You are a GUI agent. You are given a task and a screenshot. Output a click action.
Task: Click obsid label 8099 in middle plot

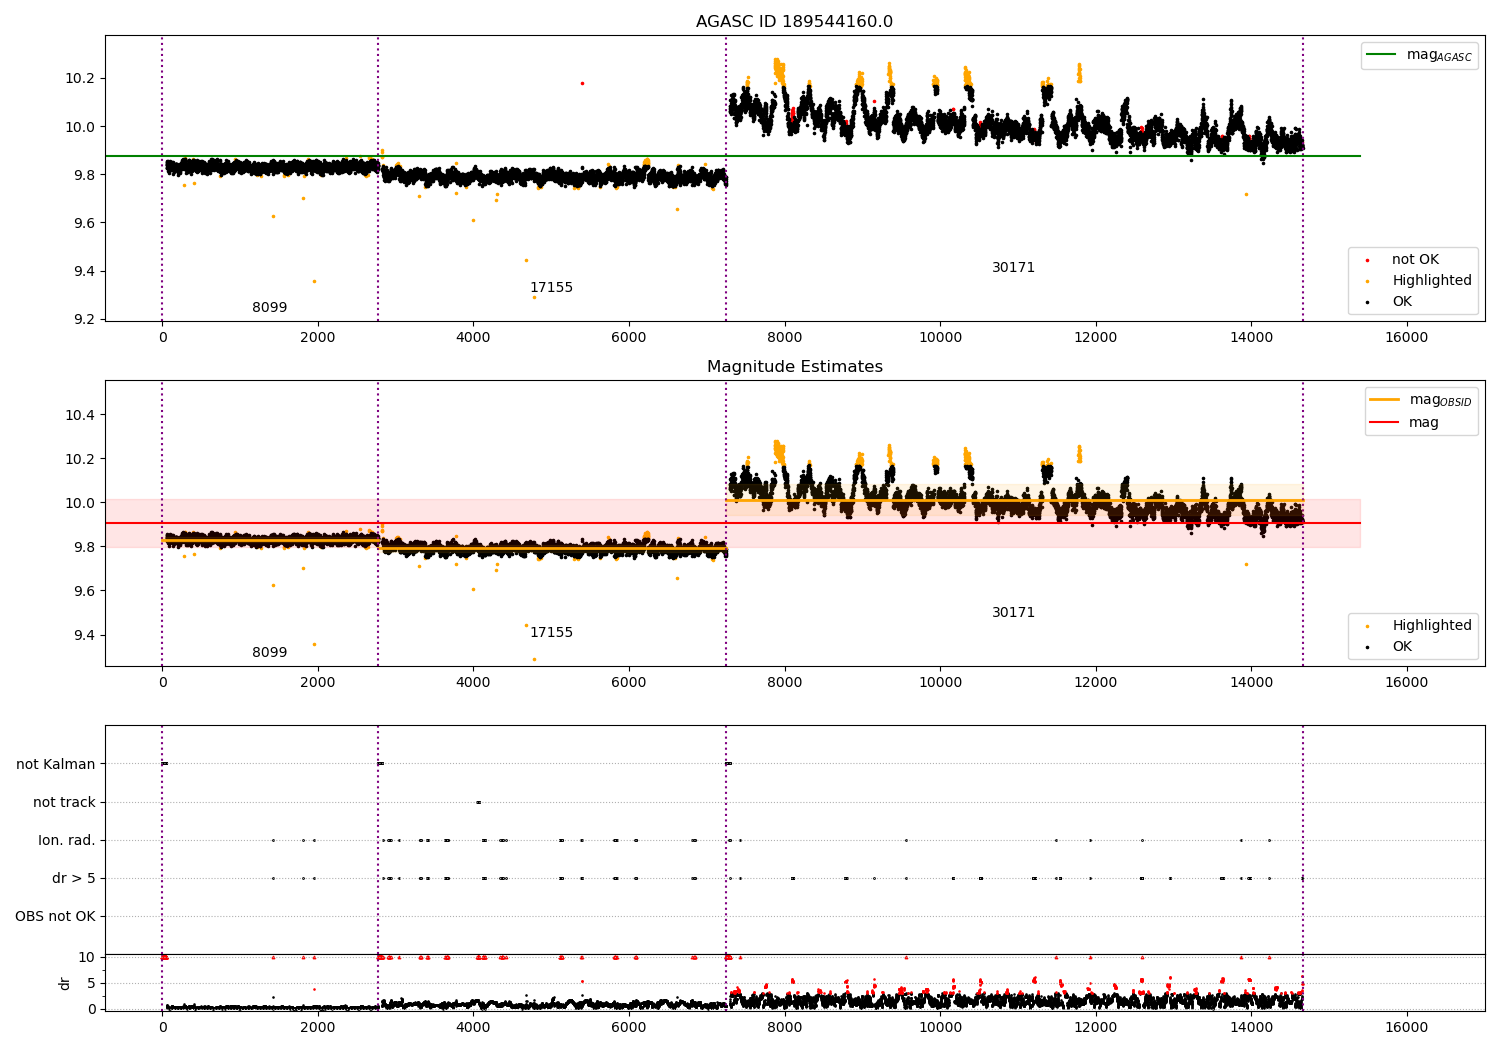[269, 653]
